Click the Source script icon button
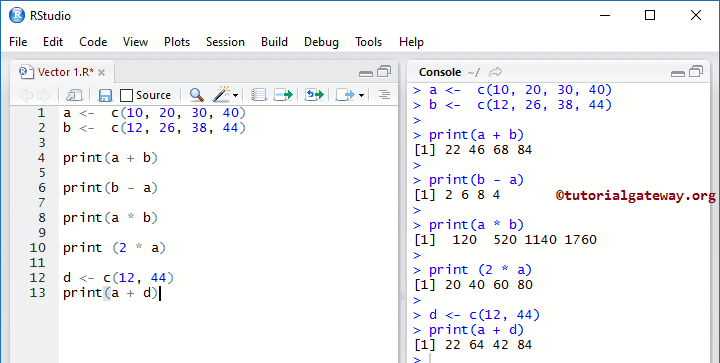The width and height of the screenshot is (720, 363). click(x=345, y=95)
